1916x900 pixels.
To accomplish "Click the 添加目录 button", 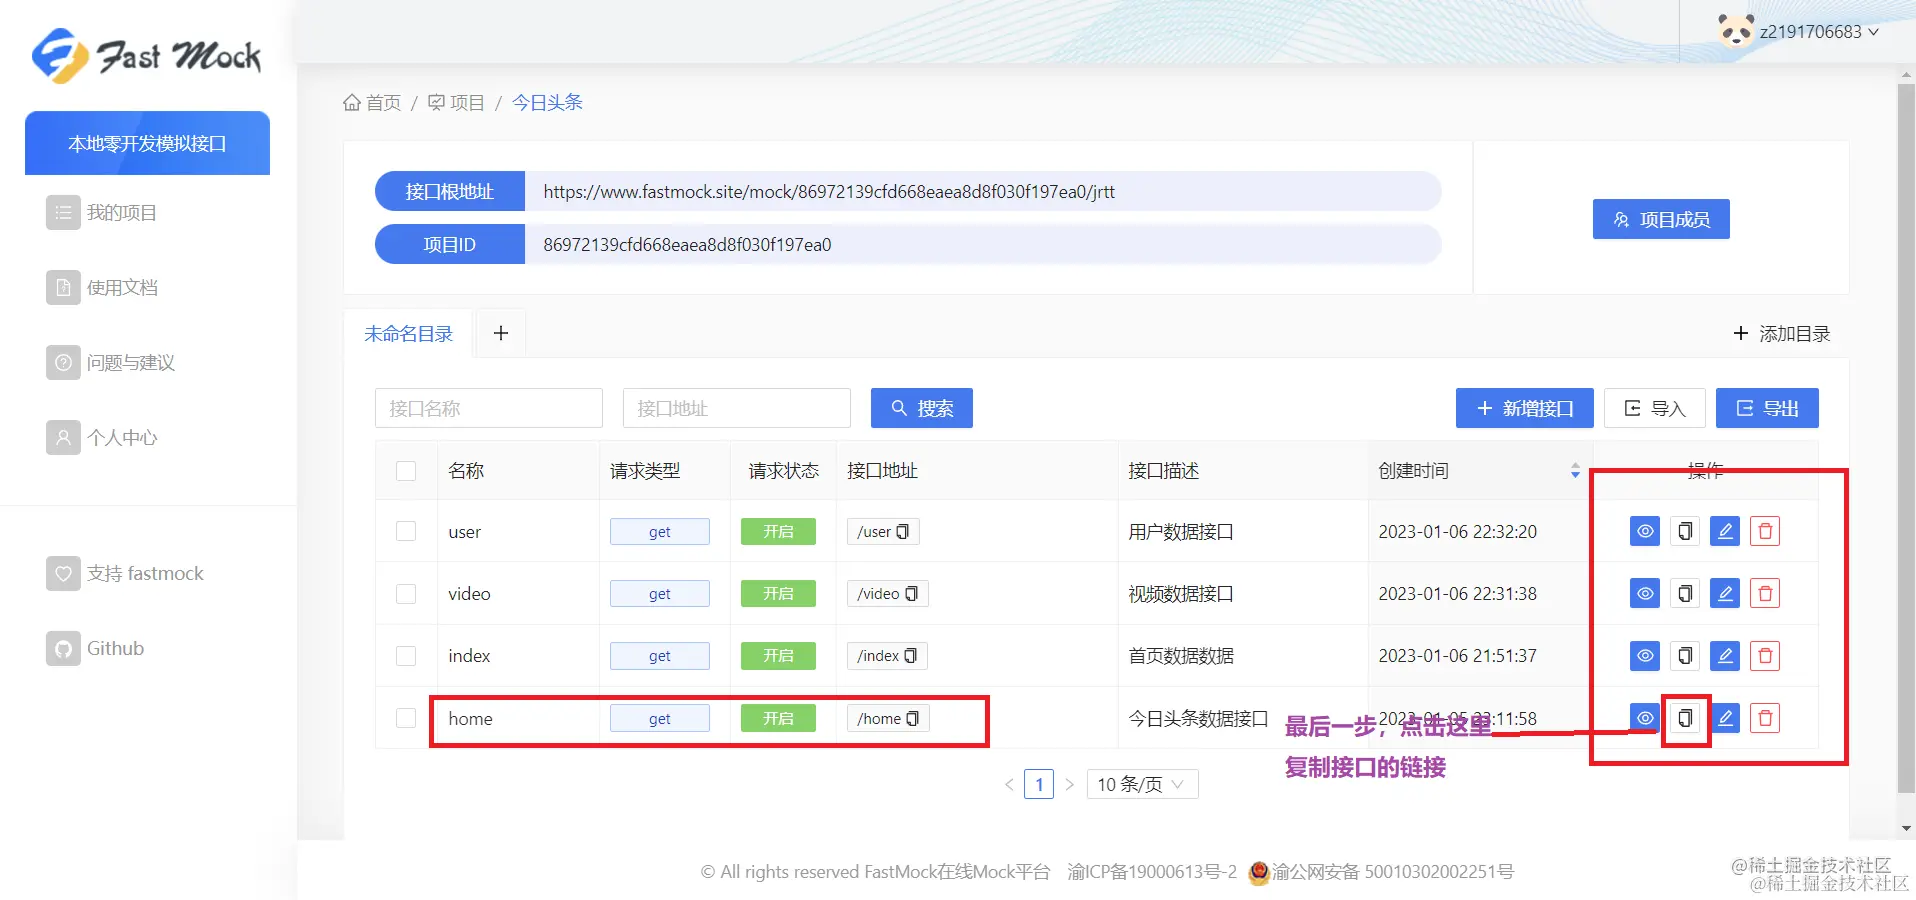I will [x=1782, y=334].
